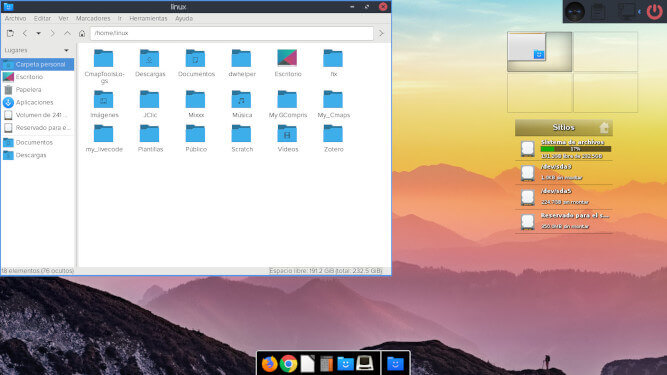
Task: Select the Mixxx folder
Action: pyautogui.click(x=195, y=99)
